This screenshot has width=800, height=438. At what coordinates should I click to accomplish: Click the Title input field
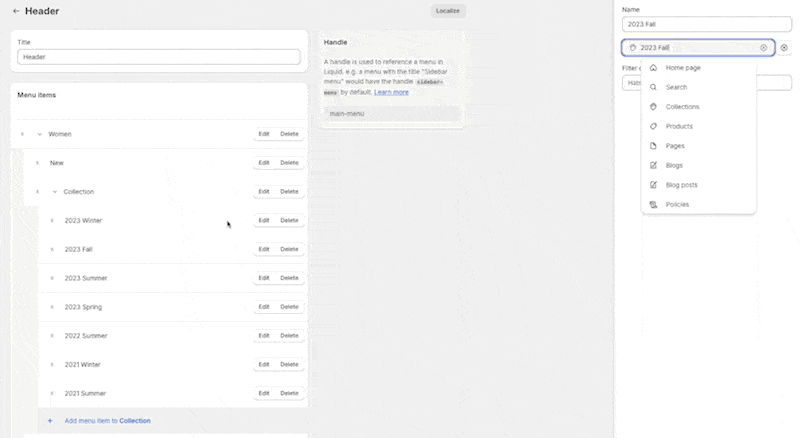pos(159,58)
